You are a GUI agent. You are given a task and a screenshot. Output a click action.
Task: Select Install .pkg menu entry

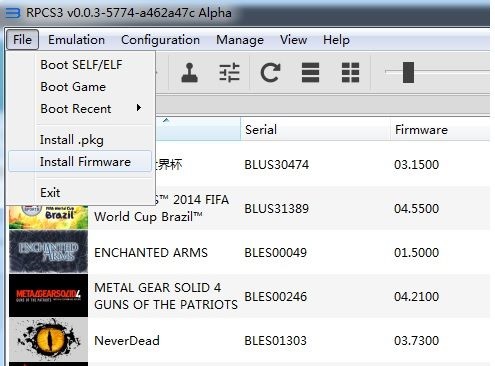(x=81, y=140)
